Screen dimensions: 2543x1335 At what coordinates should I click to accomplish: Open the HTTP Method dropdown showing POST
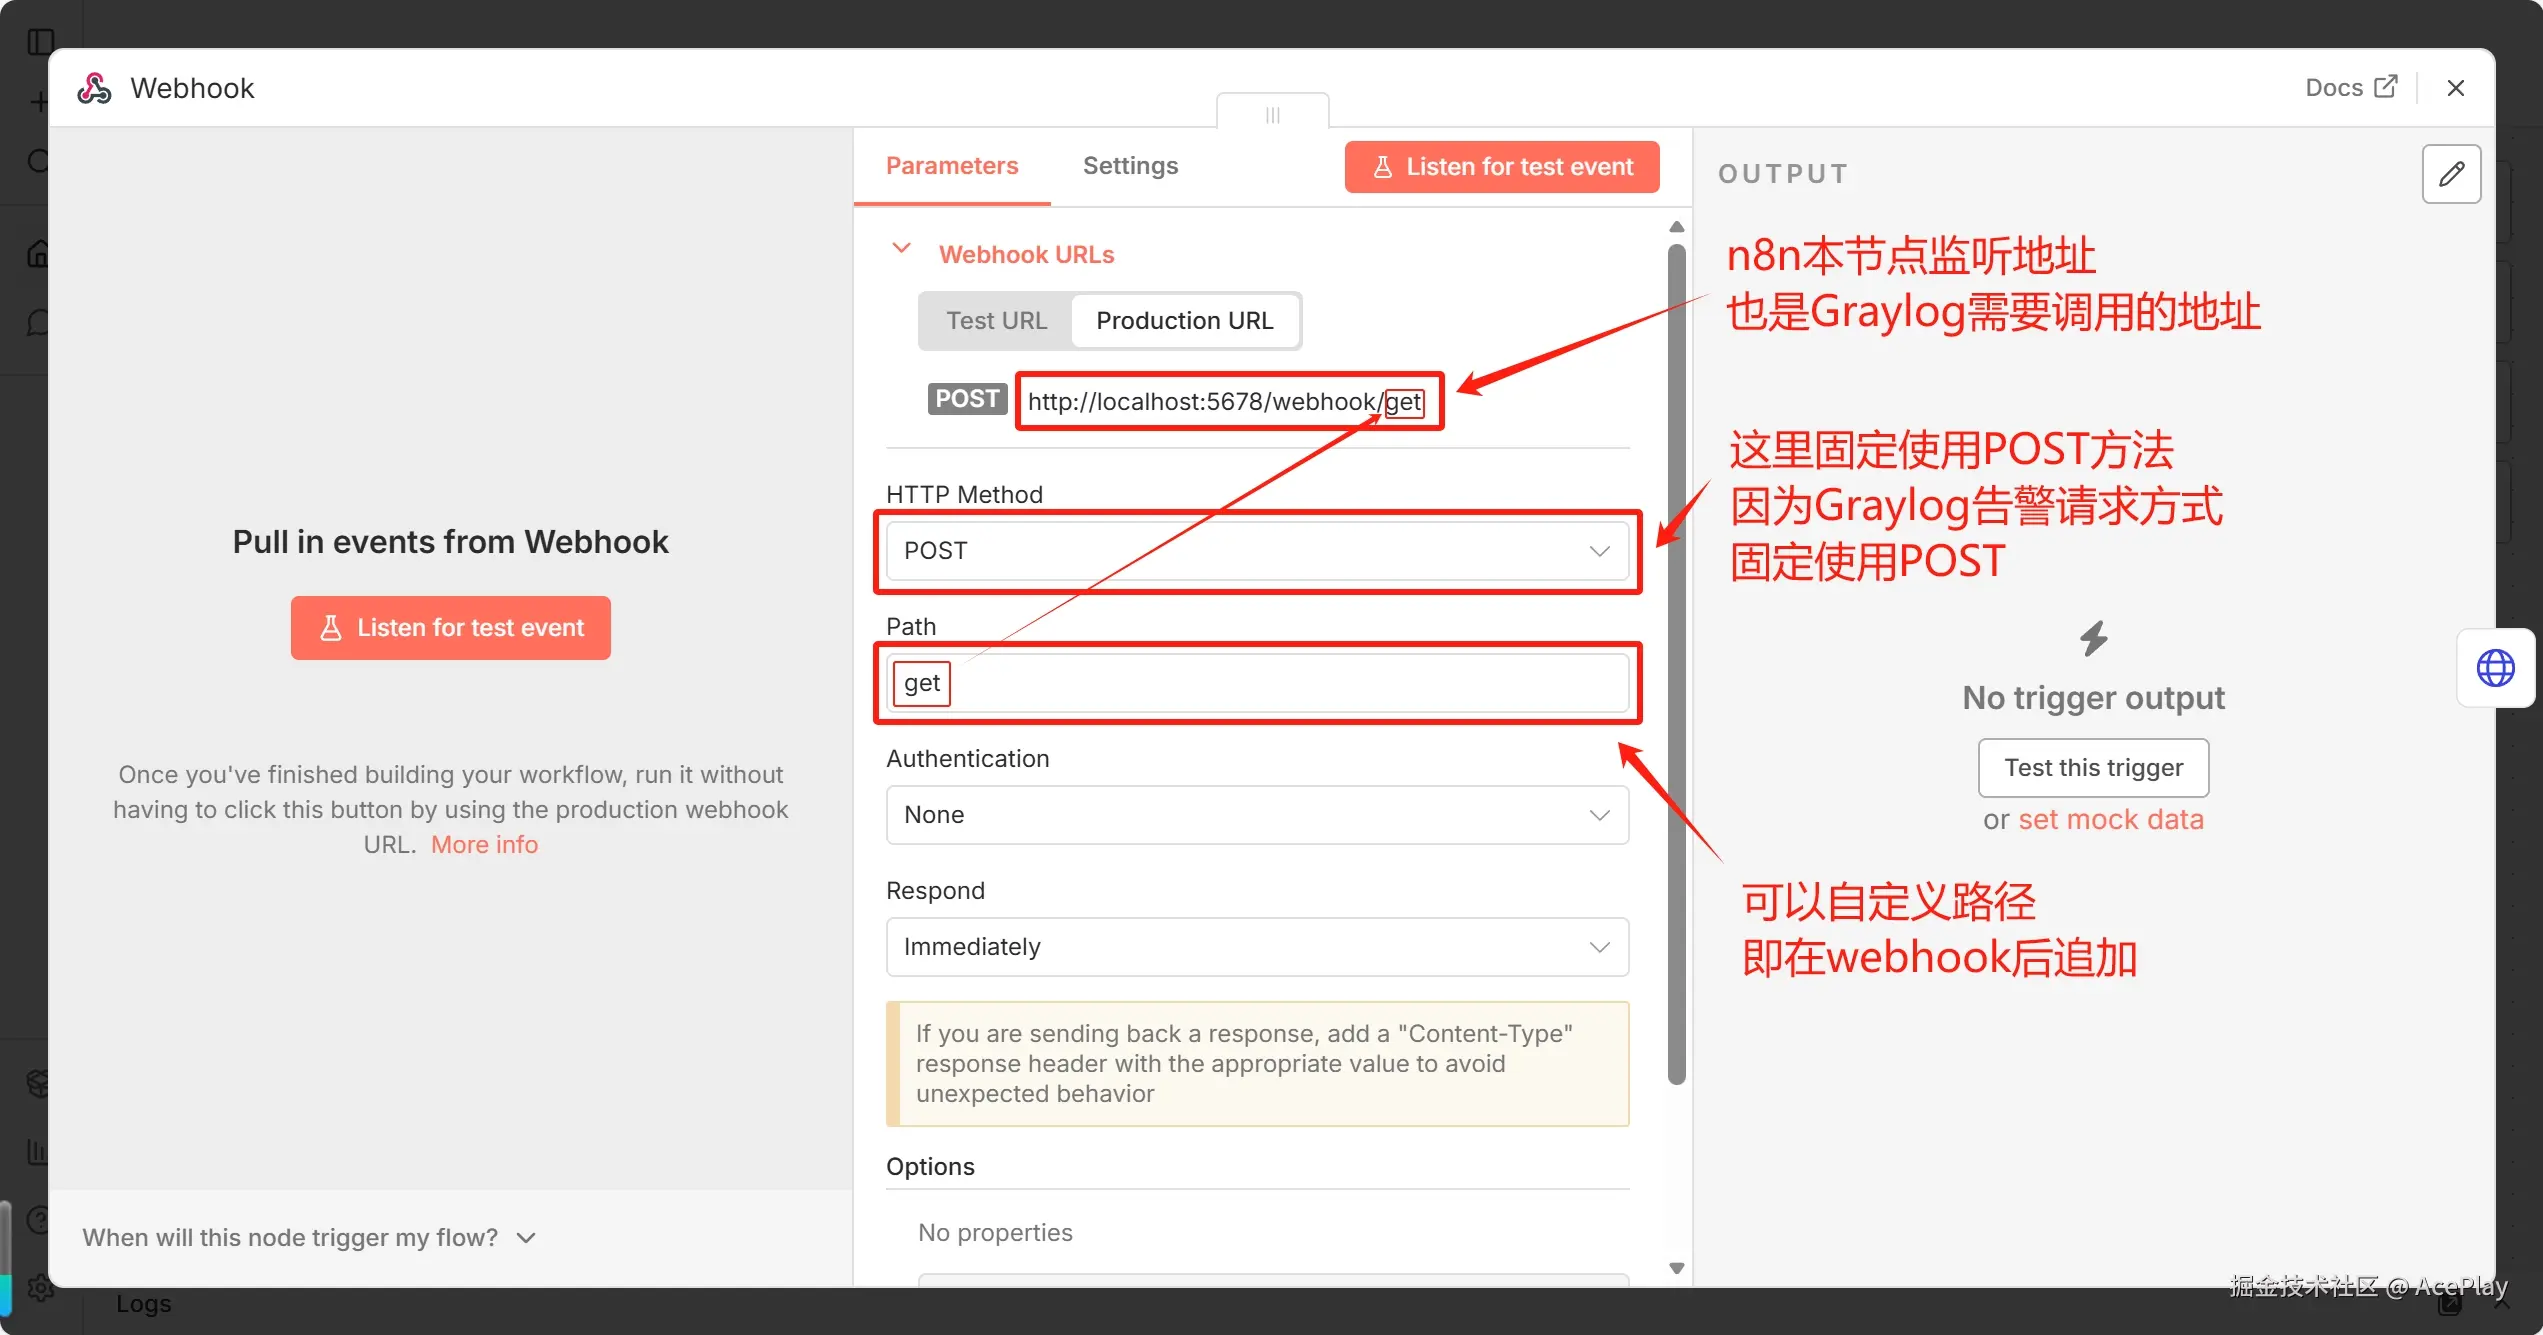coord(1257,551)
